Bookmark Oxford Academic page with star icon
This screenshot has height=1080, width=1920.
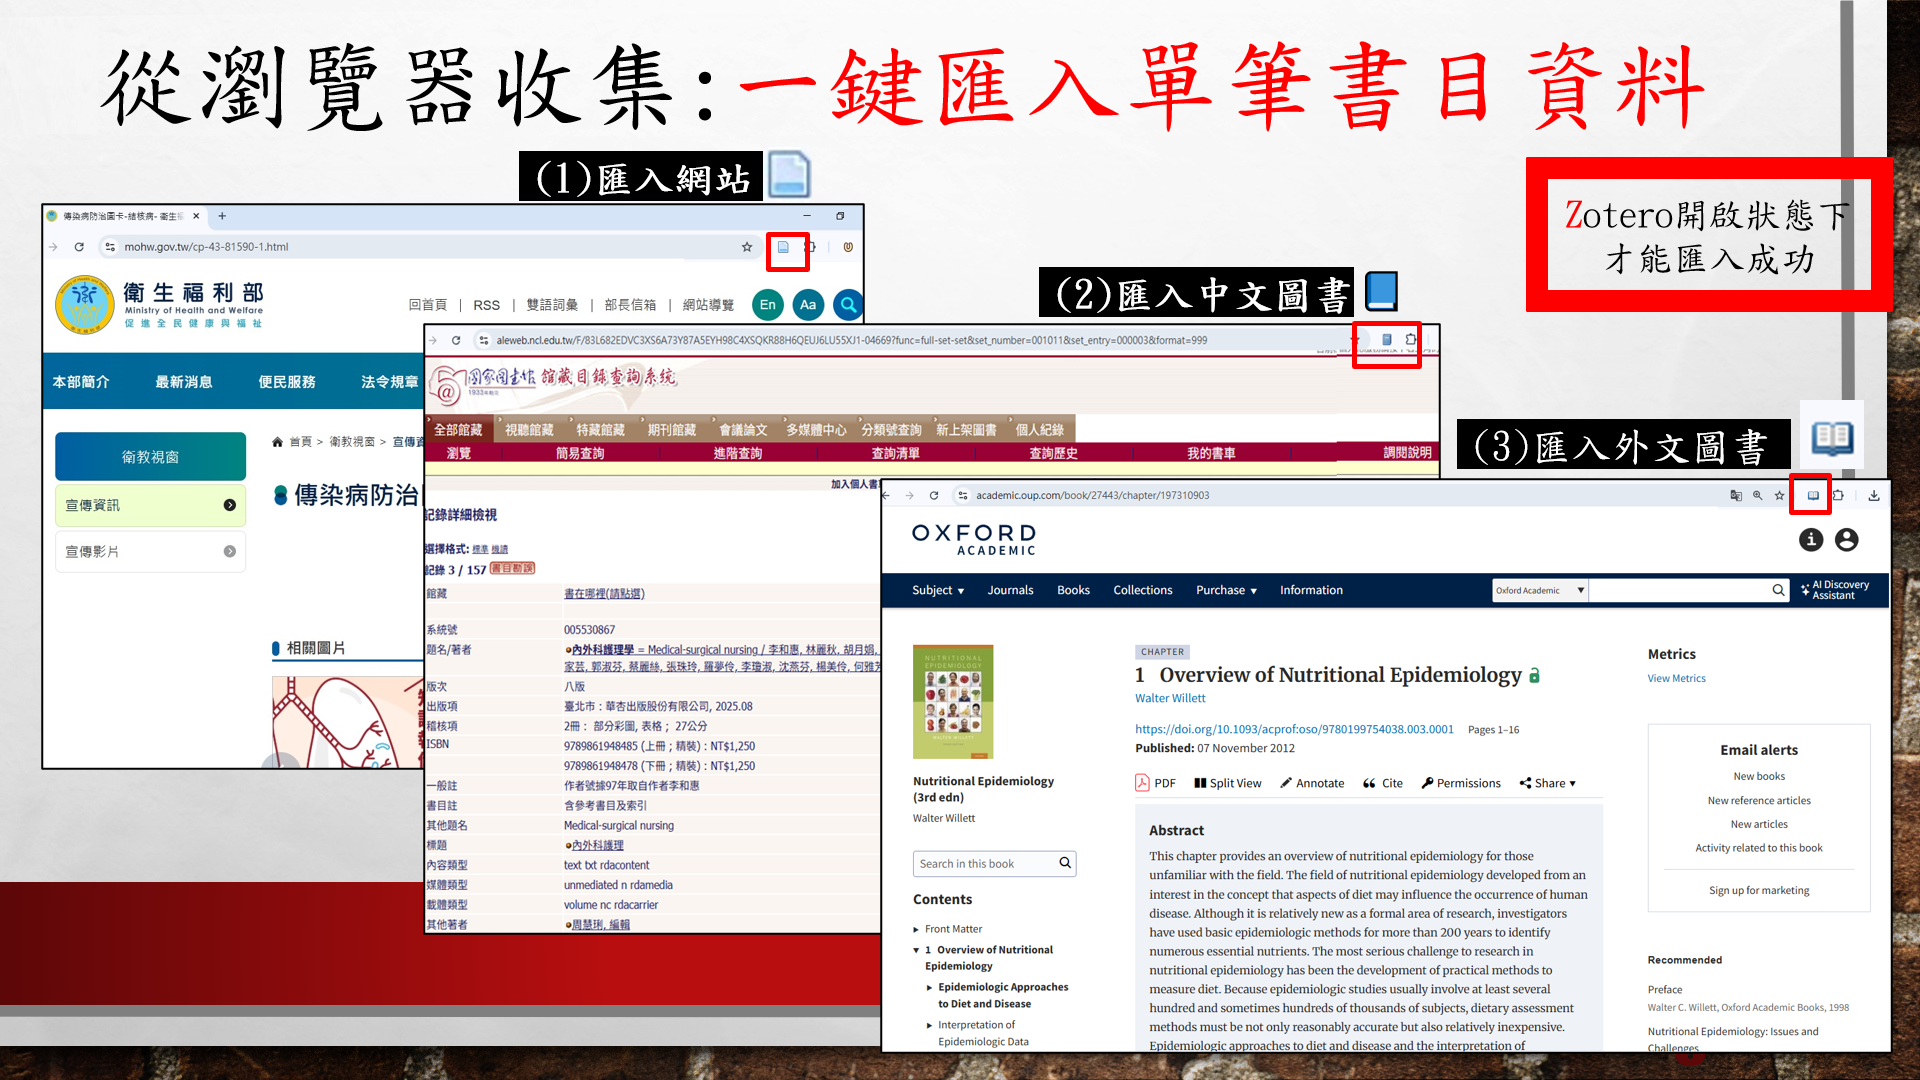1779,495
